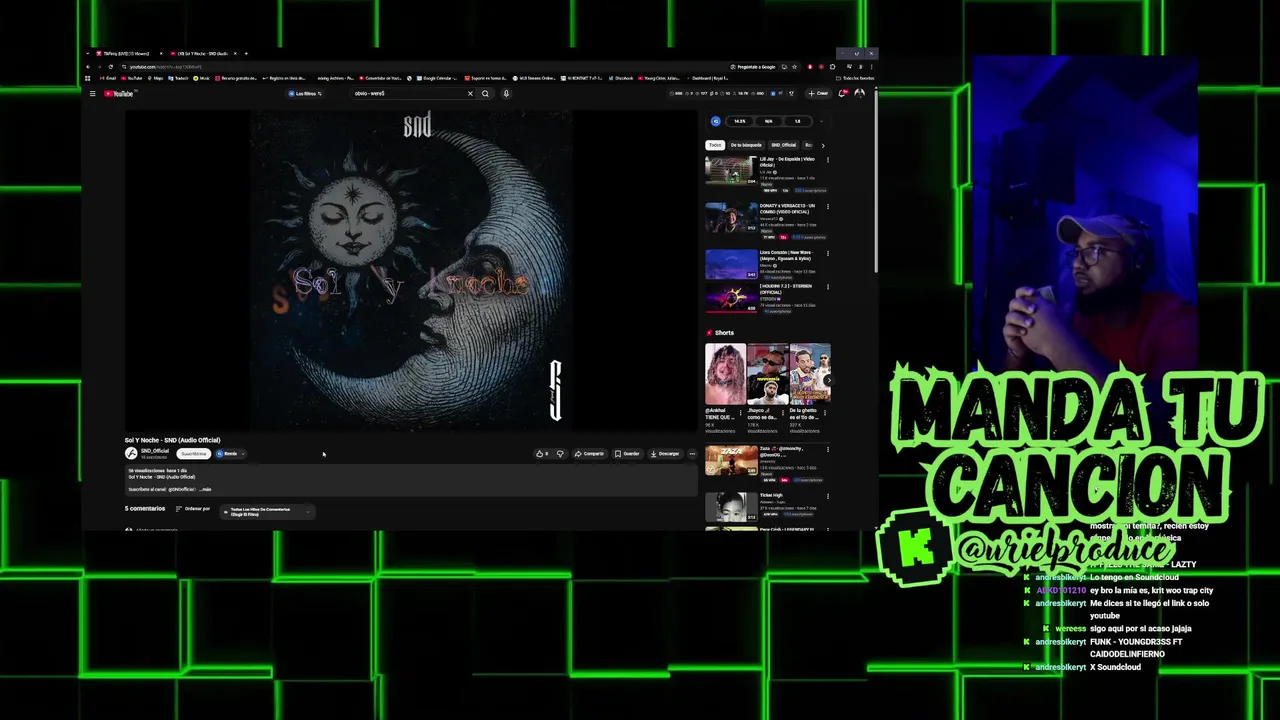Open HOUDINI 7.2 STERBEN video thumbnail

[x=731, y=298]
